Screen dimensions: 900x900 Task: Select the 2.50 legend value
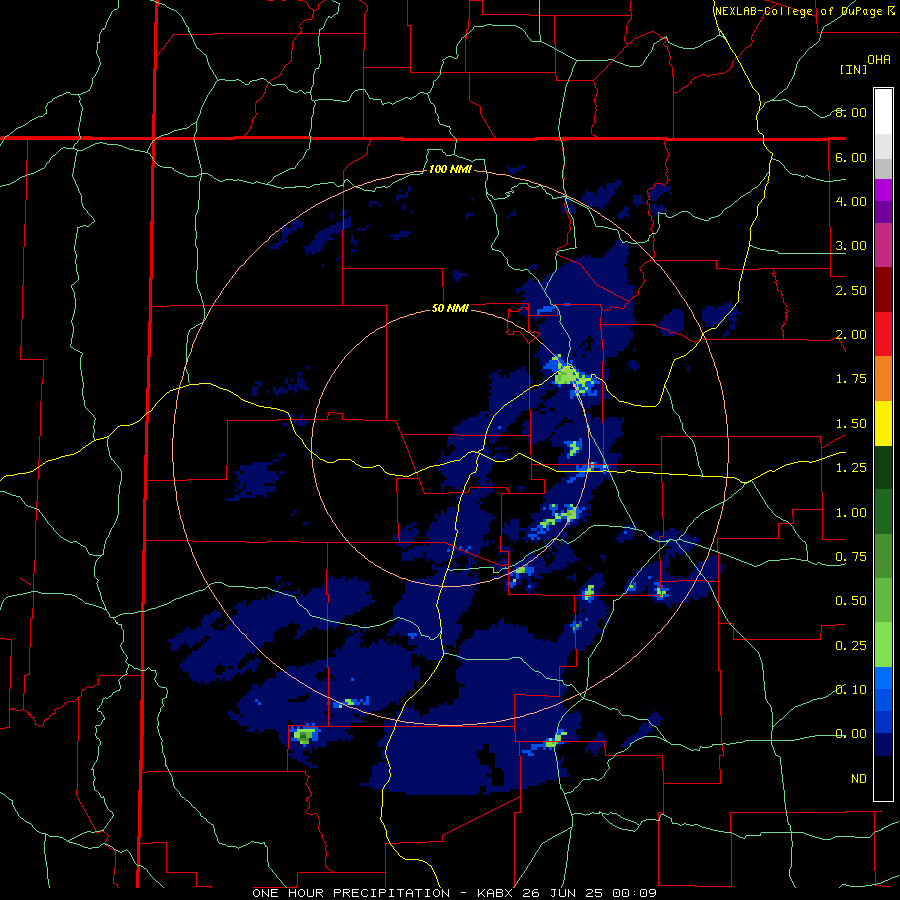[x=851, y=290]
